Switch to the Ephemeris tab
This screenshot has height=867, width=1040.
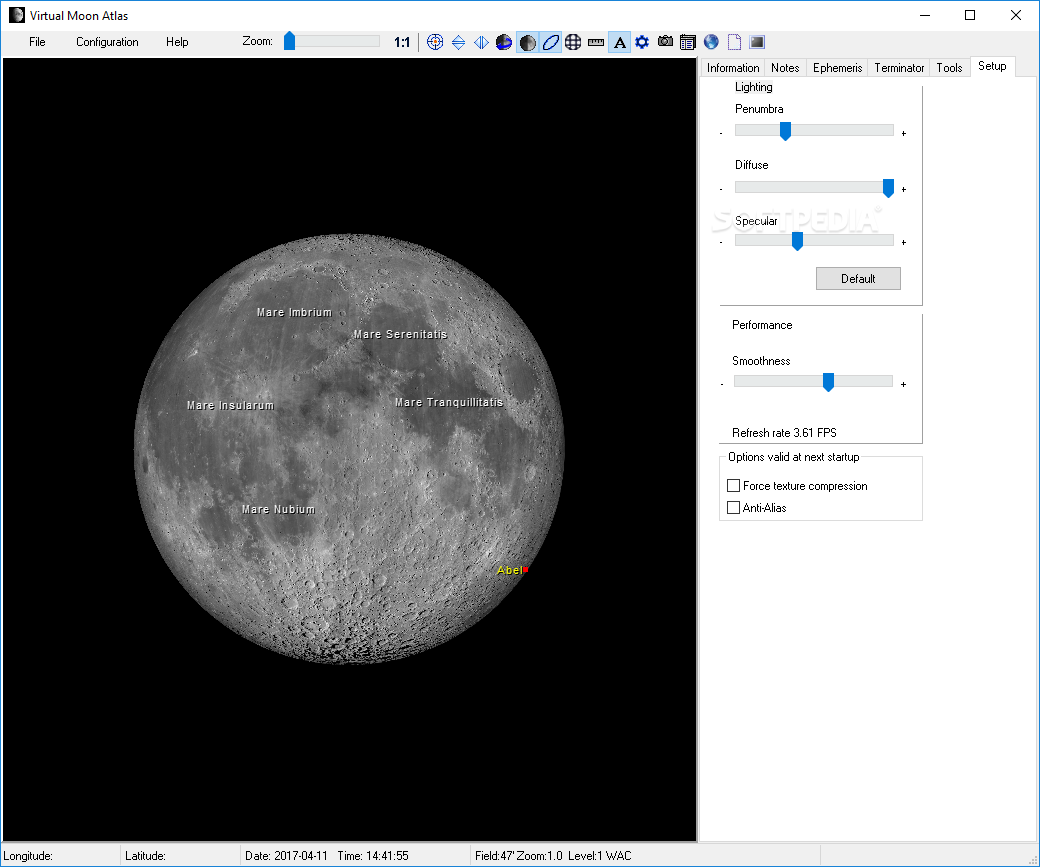point(837,68)
